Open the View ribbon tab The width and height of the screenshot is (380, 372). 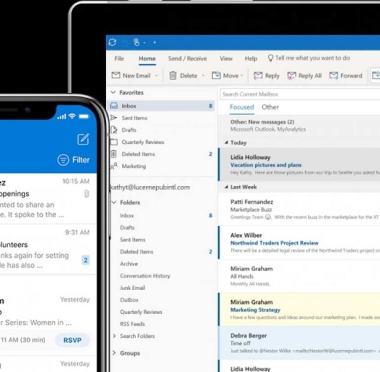pyautogui.click(x=226, y=59)
